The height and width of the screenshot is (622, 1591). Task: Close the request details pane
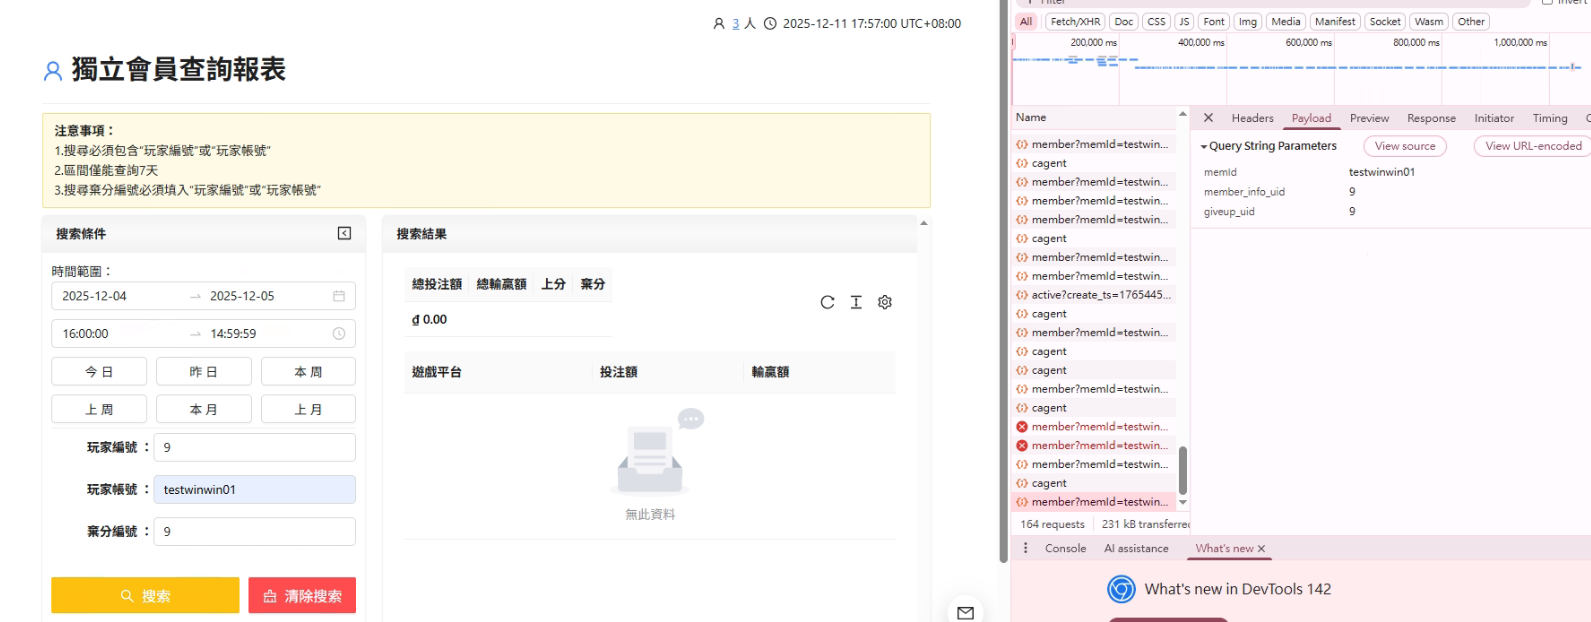tap(1208, 118)
